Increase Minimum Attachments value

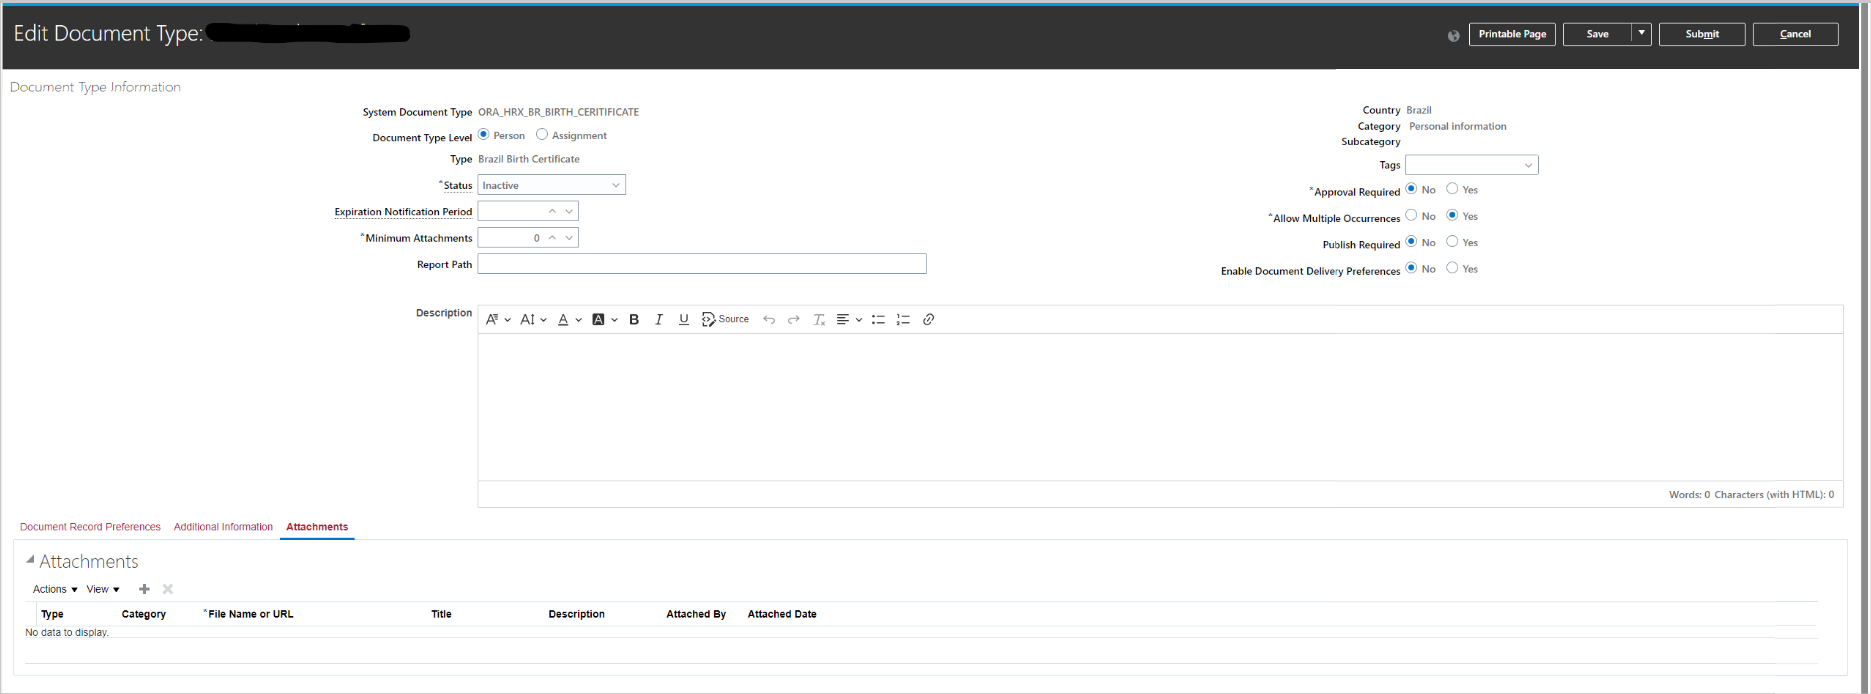pyautogui.click(x=552, y=238)
